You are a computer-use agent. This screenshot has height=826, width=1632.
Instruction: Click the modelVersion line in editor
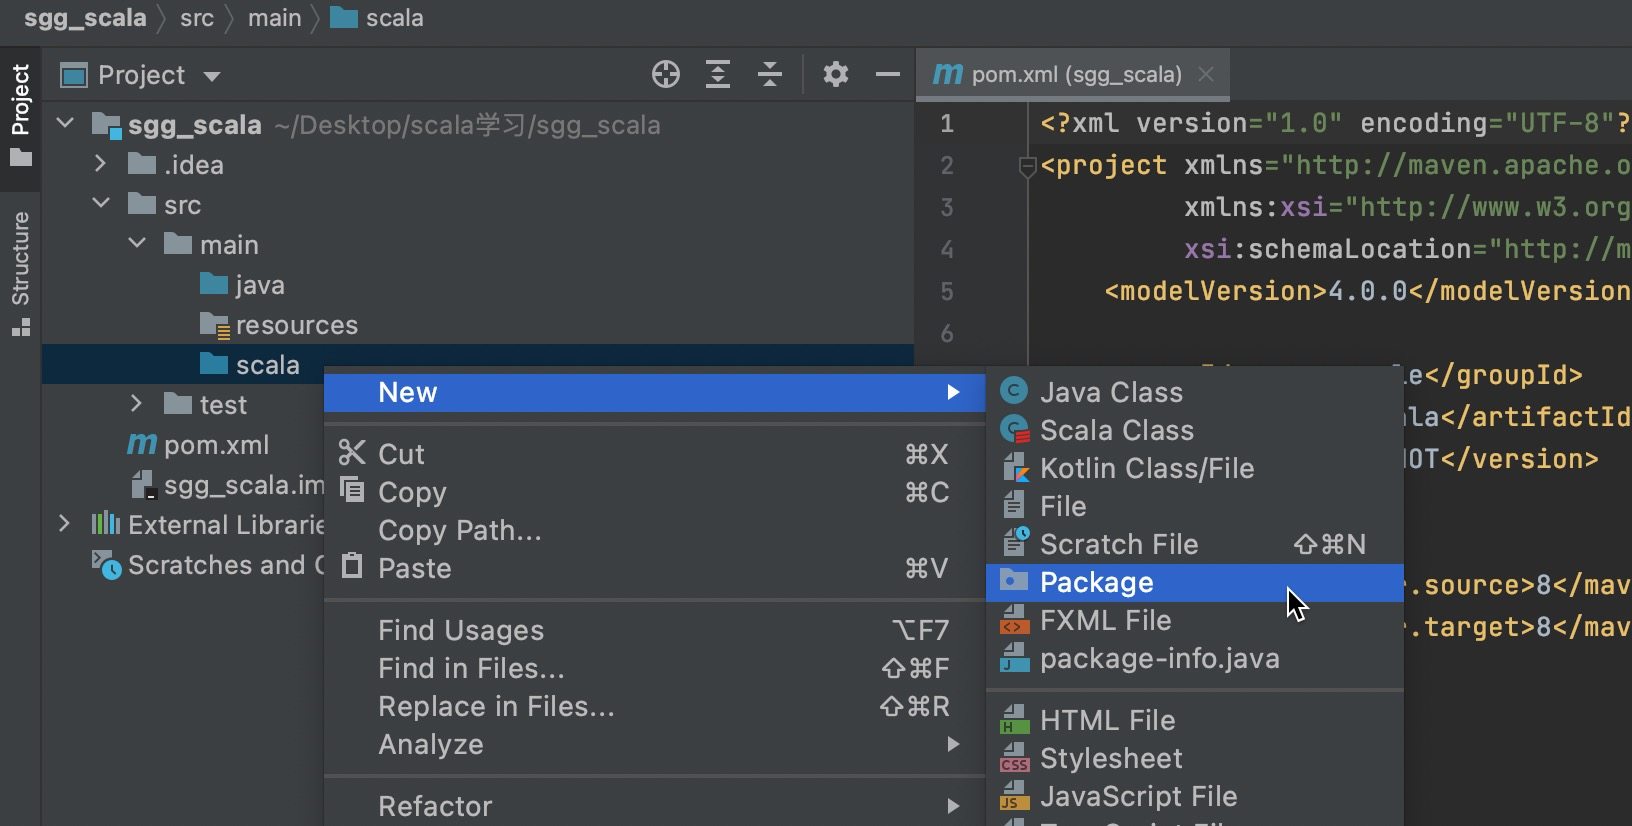(x=1368, y=291)
